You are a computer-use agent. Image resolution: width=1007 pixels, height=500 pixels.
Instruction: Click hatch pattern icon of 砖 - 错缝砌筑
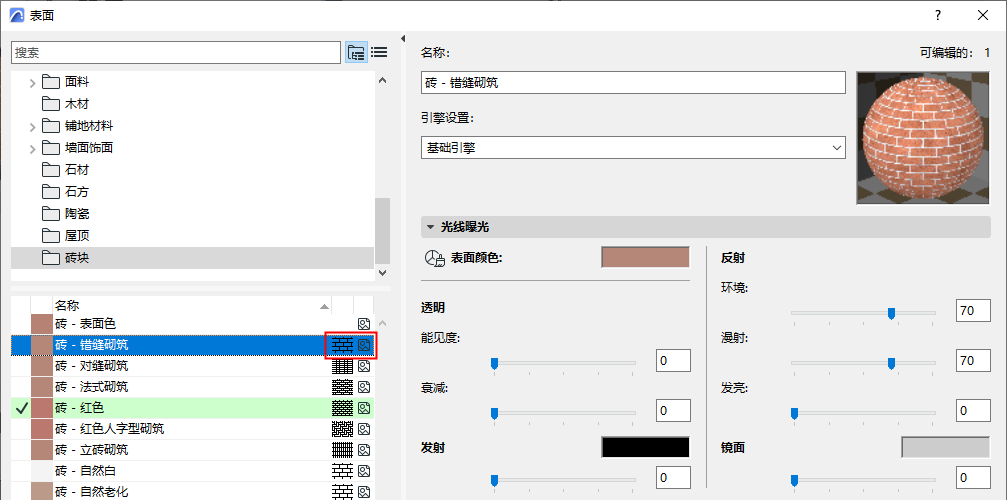(x=342, y=345)
